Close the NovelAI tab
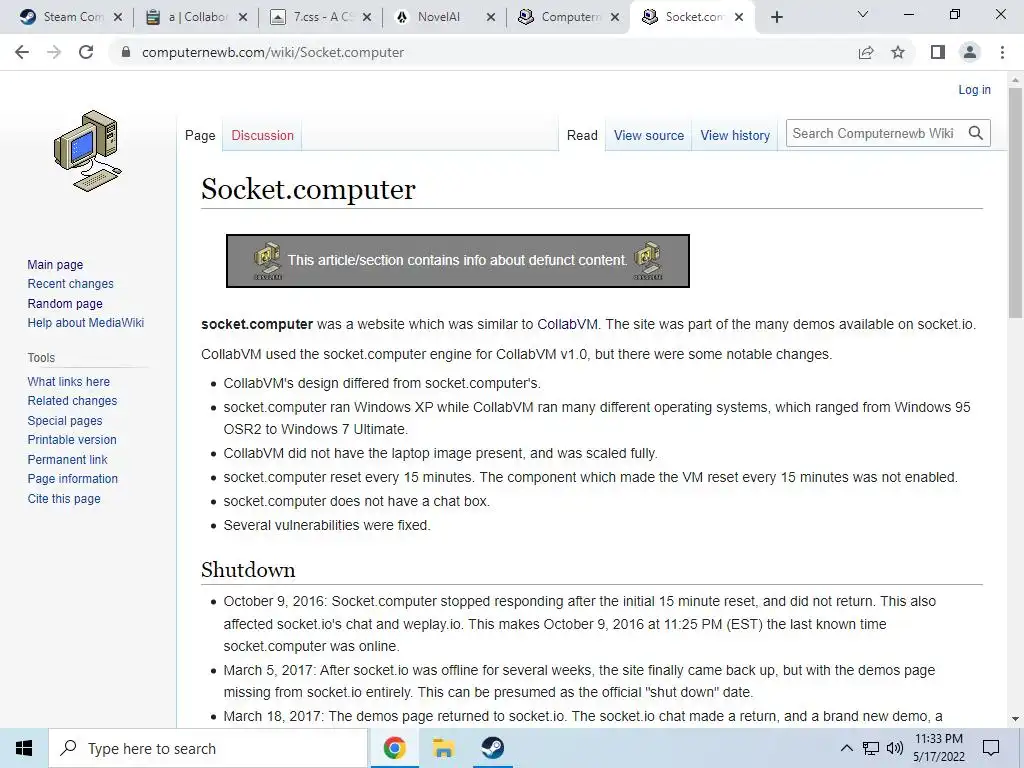The height and width of the screenshot is (768, 1024). tap(490, 17)
